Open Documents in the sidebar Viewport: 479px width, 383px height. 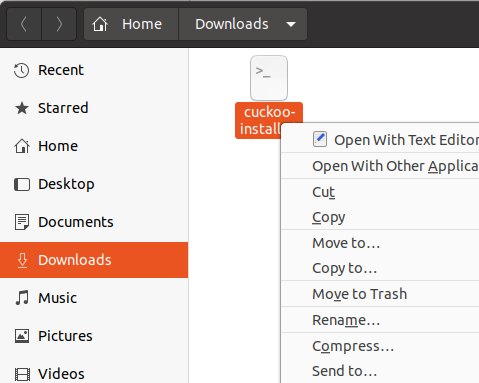pyautogui.click(x=94, y=222)
